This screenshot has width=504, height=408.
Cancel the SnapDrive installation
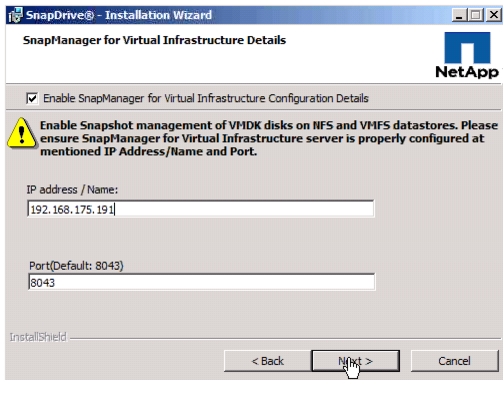coord(455,361)
